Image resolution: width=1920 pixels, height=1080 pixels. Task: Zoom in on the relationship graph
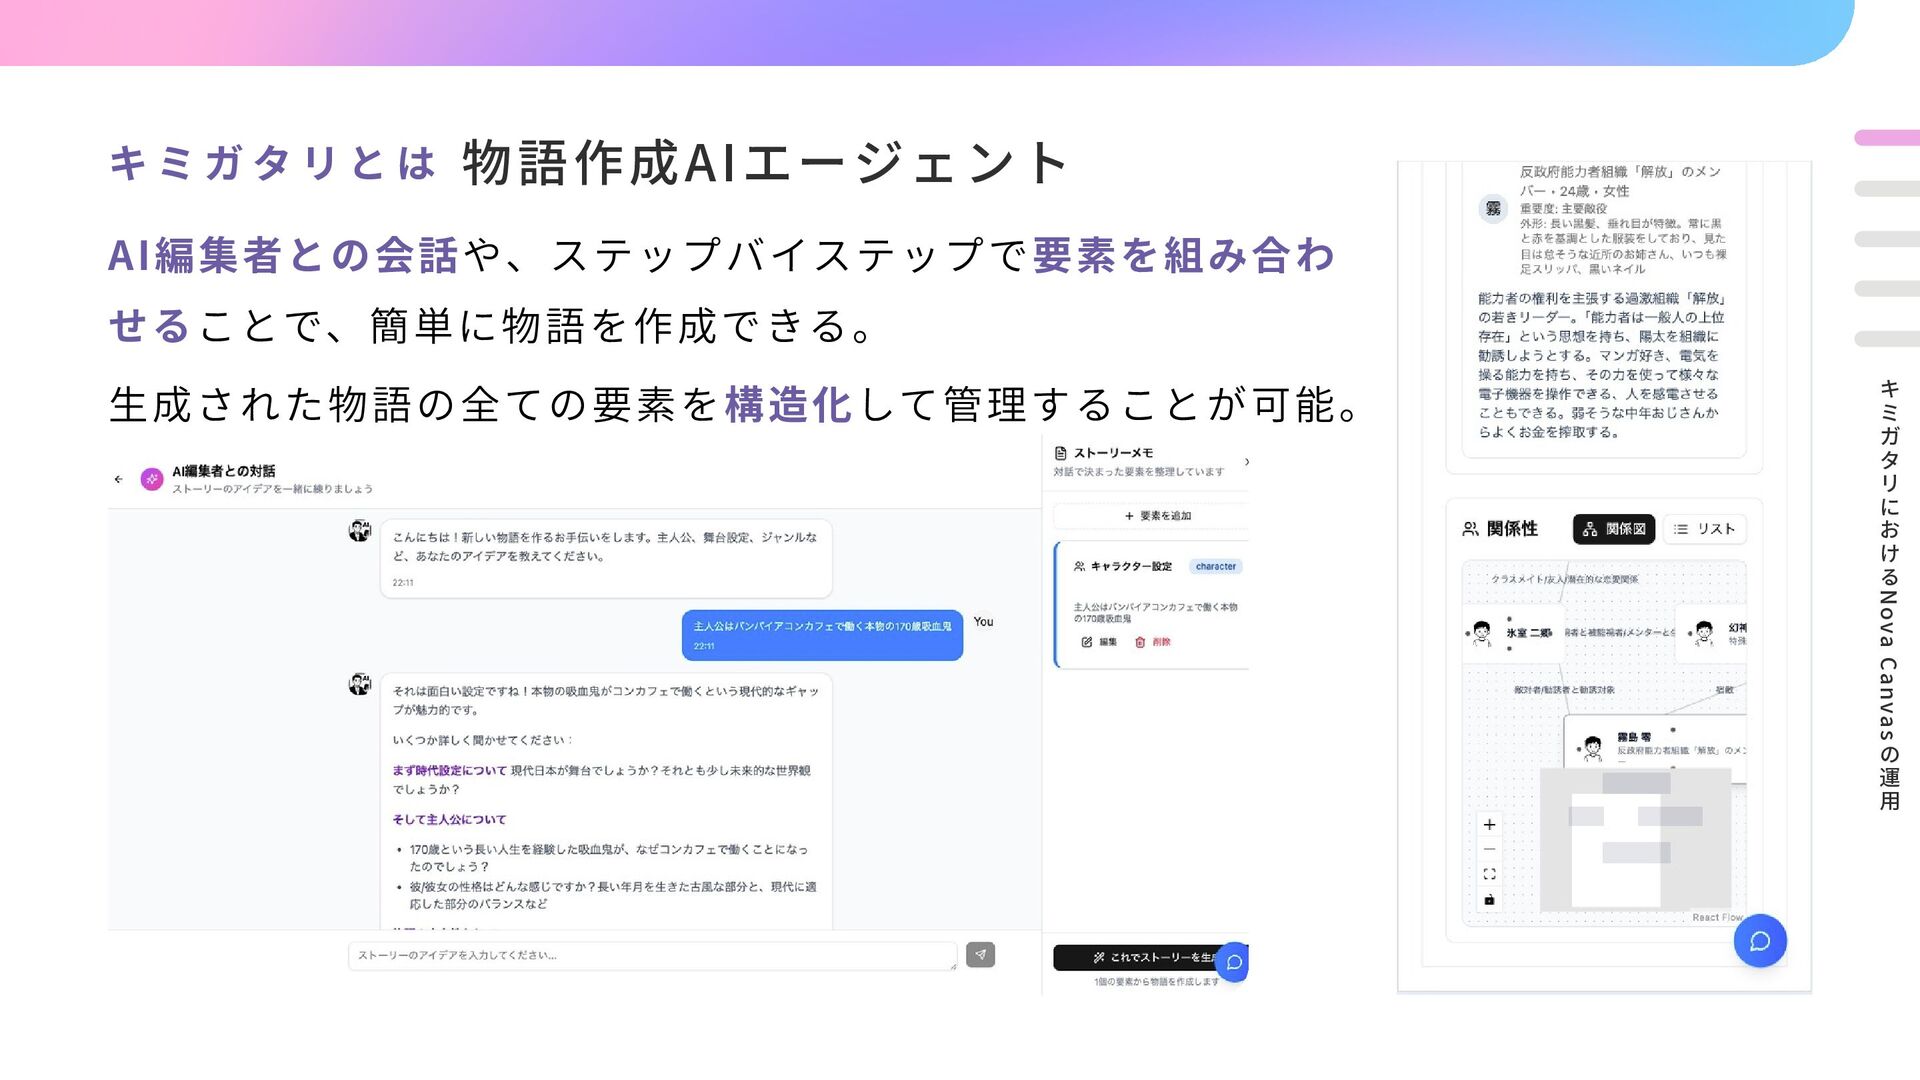[x=1489, y=825]
